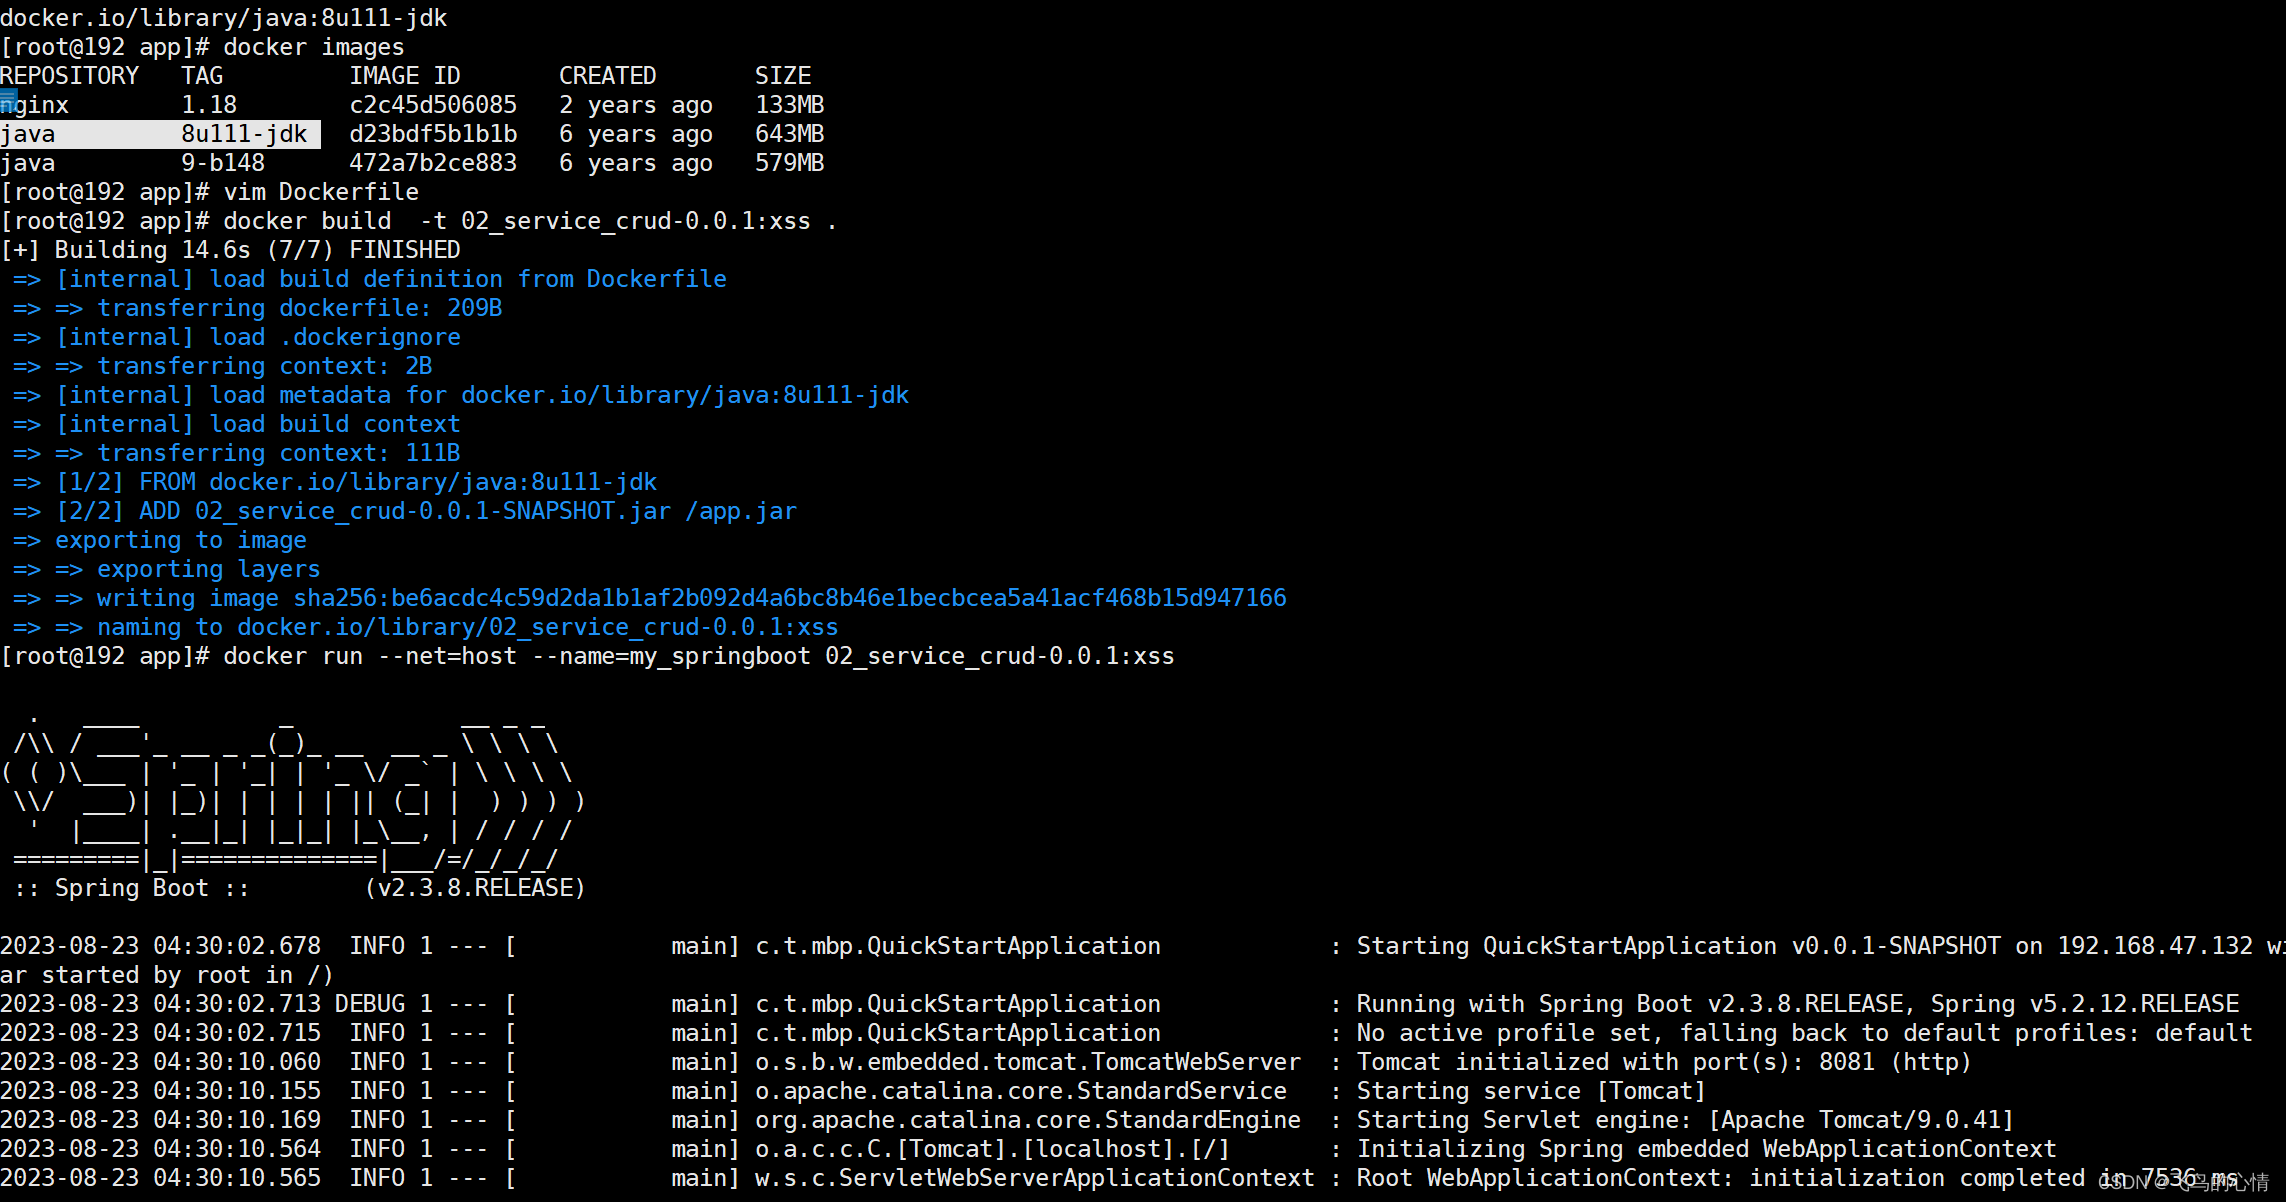The height and width of the screenshot is (1202, 2286).
Task: Click the REPOSITORY column header
Action: point(69,76)
